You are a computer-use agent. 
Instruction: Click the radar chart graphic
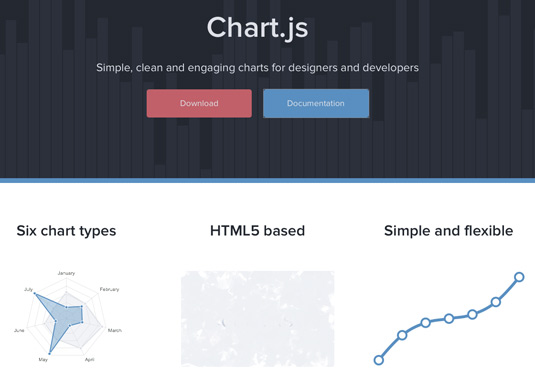click(68, 317)
